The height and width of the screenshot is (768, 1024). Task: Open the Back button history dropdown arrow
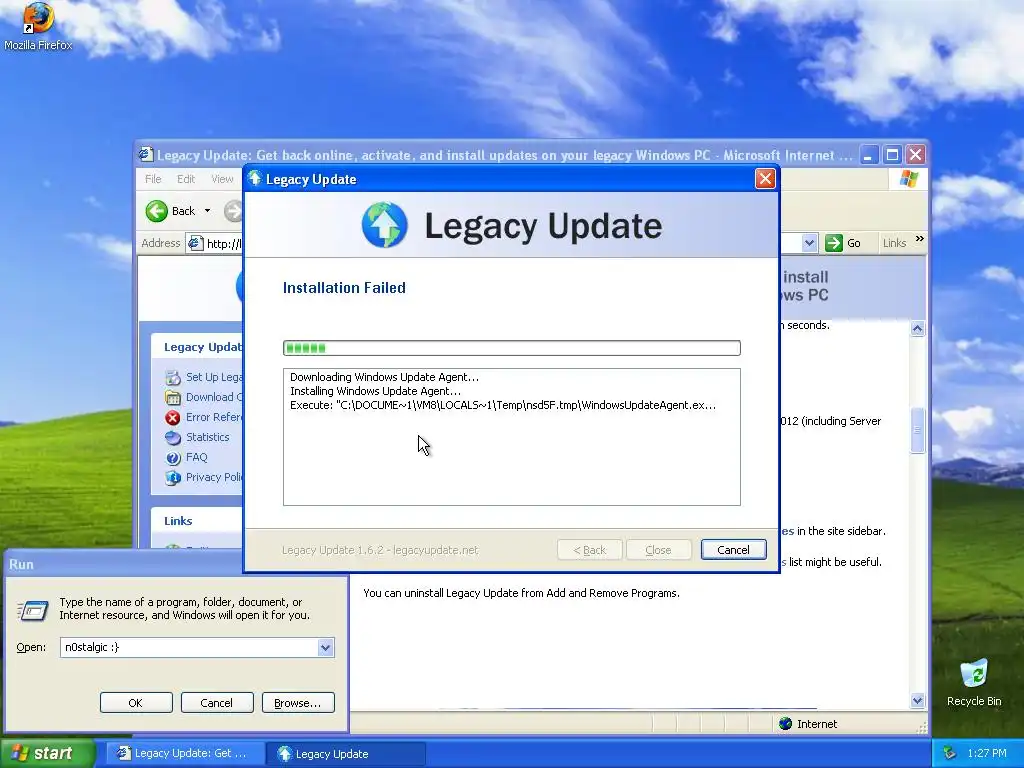(208, 211)
